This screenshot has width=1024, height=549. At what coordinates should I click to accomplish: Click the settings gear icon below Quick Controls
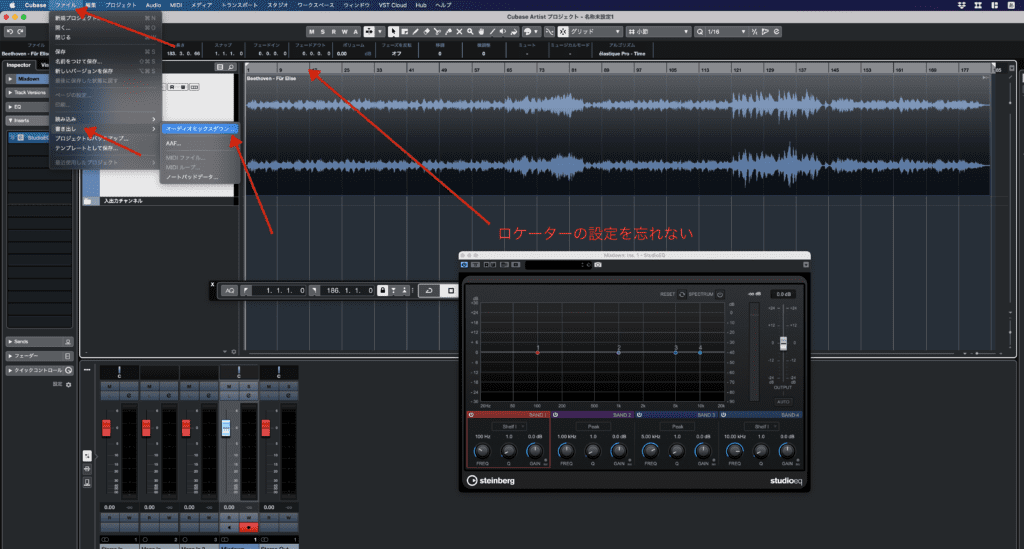(69, 384)
